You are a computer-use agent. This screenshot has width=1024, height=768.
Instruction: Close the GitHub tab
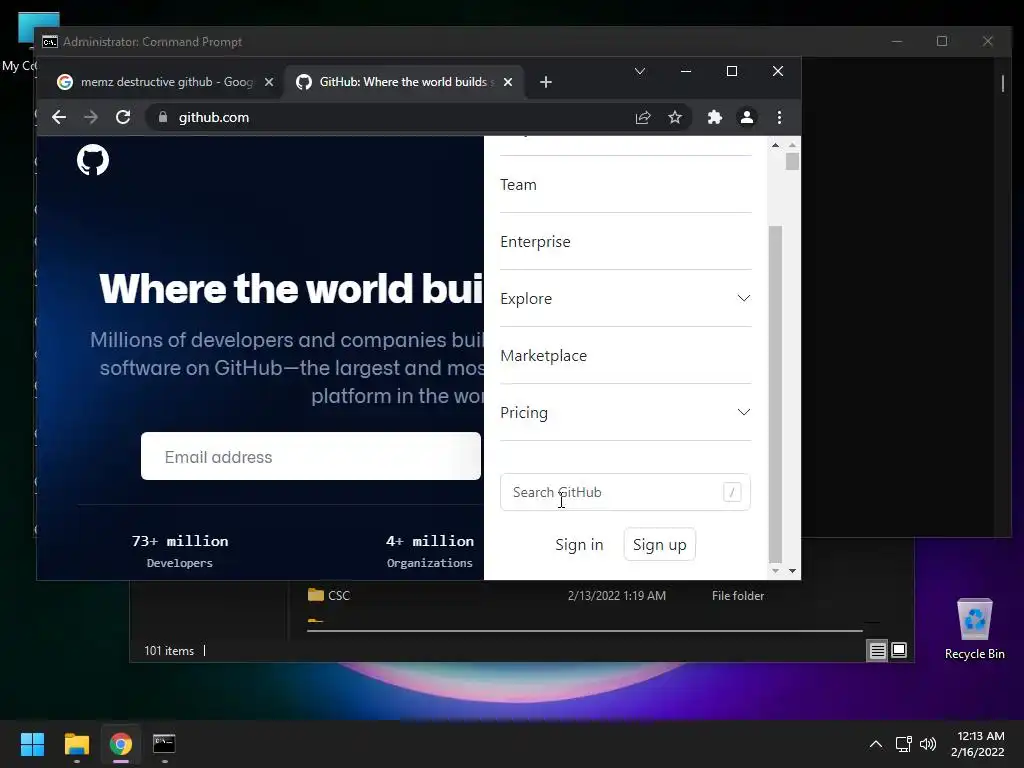click(x=508, y=82)
